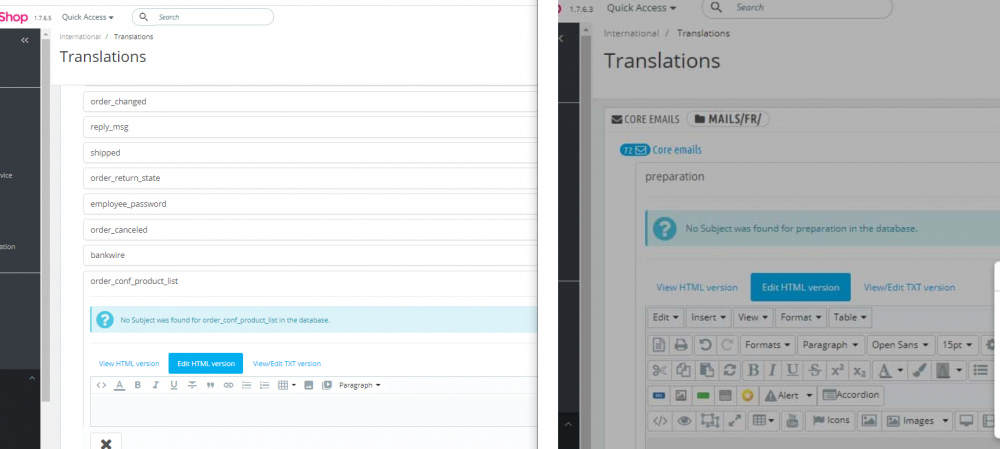The image size is (1000, 449).
Task: Open 15pt font size dropdown
Action: coord(958,345)
